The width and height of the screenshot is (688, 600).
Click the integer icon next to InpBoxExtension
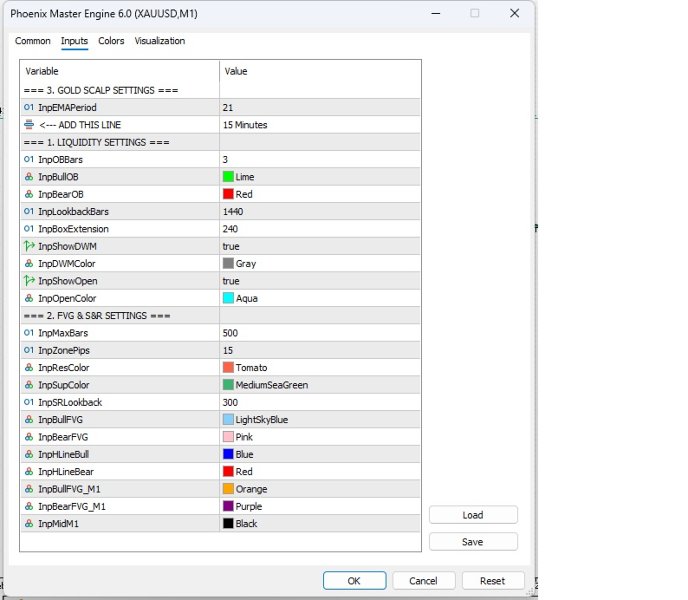click(x=29, y=229)
